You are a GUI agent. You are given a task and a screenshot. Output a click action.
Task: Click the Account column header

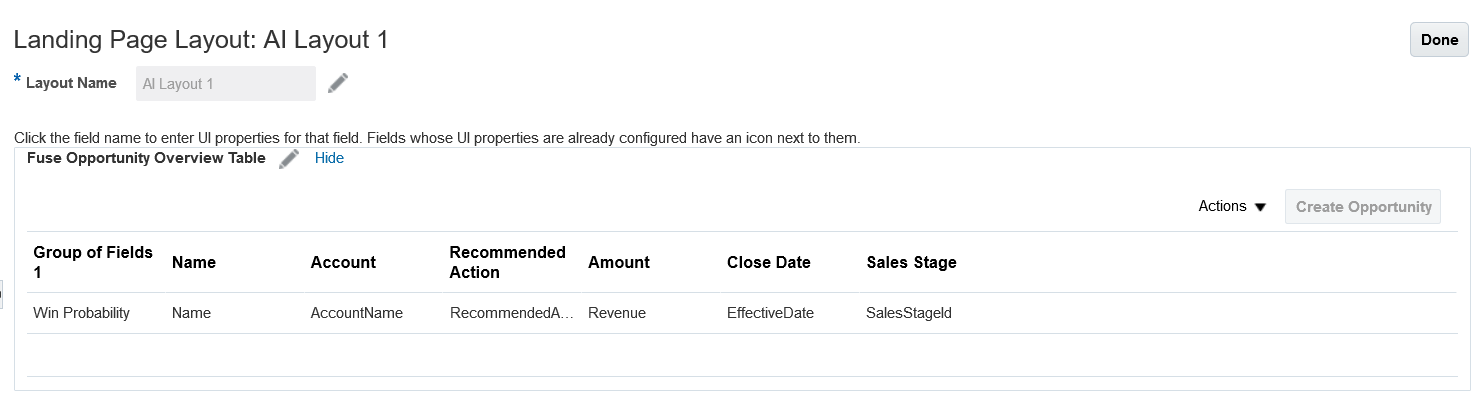[x=343, y=262]
